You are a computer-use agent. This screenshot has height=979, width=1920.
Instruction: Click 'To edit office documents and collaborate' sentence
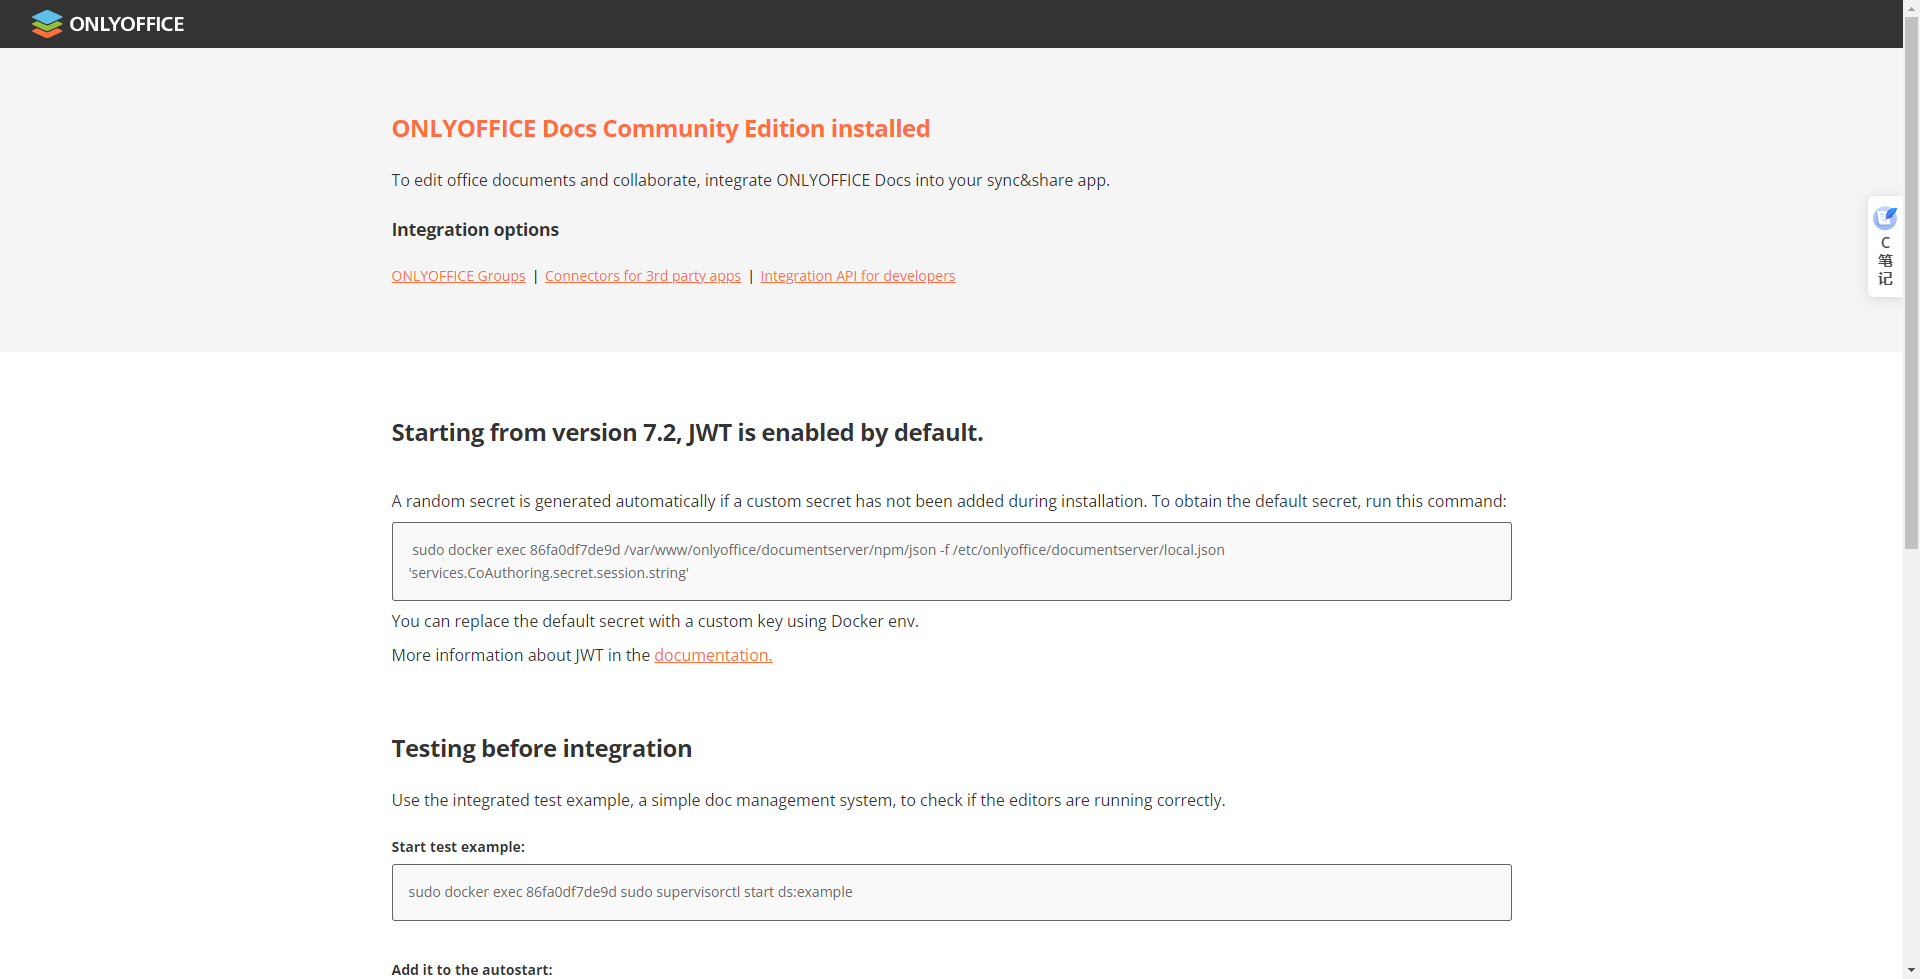[x=750, y=180]
